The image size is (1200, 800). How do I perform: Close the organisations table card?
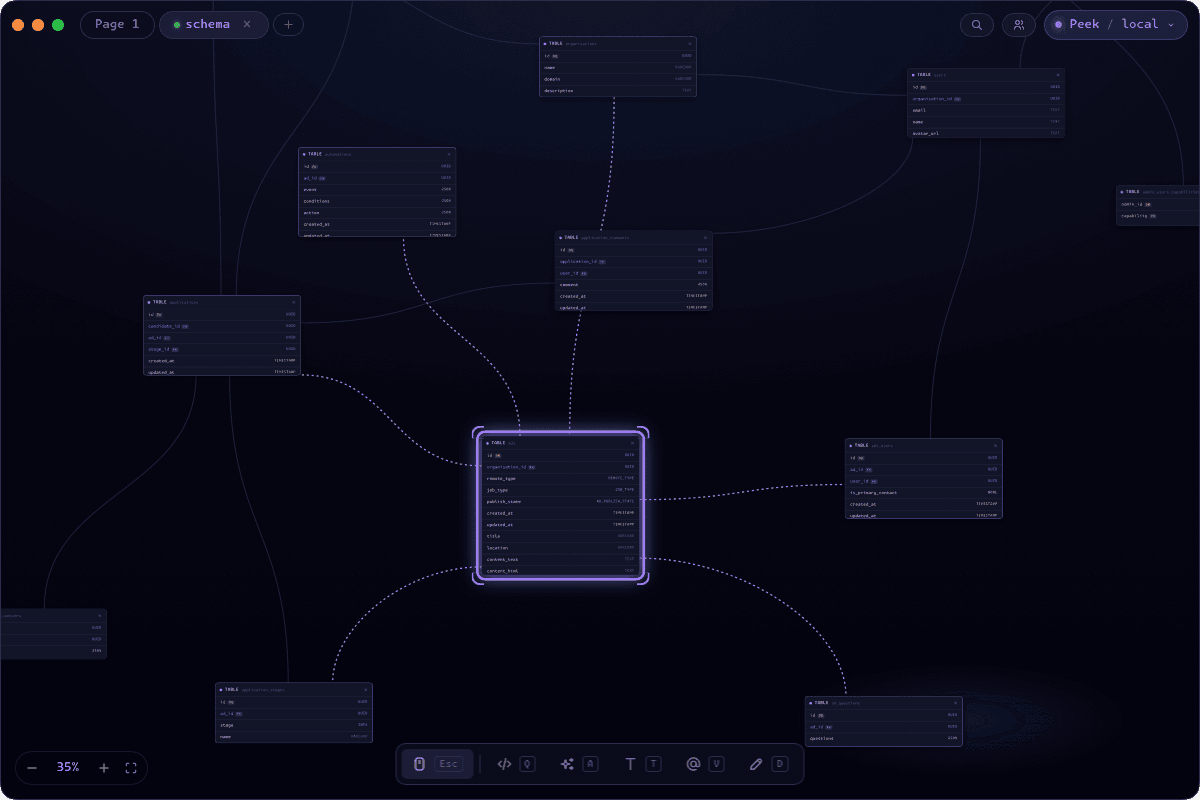pos(689,43)
